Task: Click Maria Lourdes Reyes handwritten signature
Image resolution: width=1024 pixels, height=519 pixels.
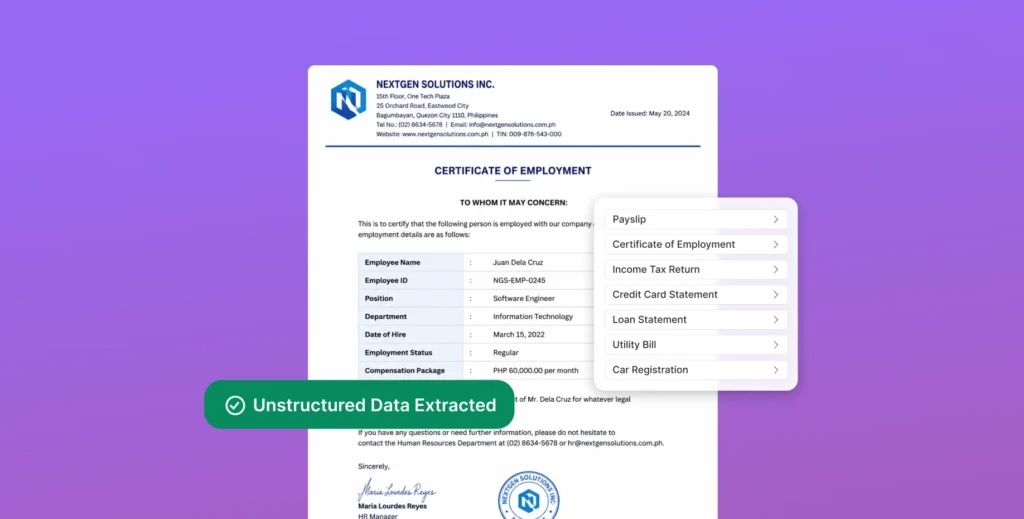Action: [x=396, y=490]
